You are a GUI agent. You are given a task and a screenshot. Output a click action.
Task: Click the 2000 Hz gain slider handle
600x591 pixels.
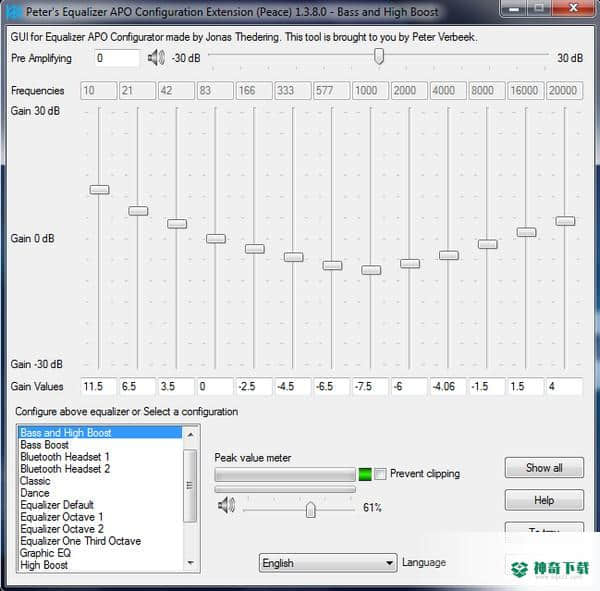point(410,264)
